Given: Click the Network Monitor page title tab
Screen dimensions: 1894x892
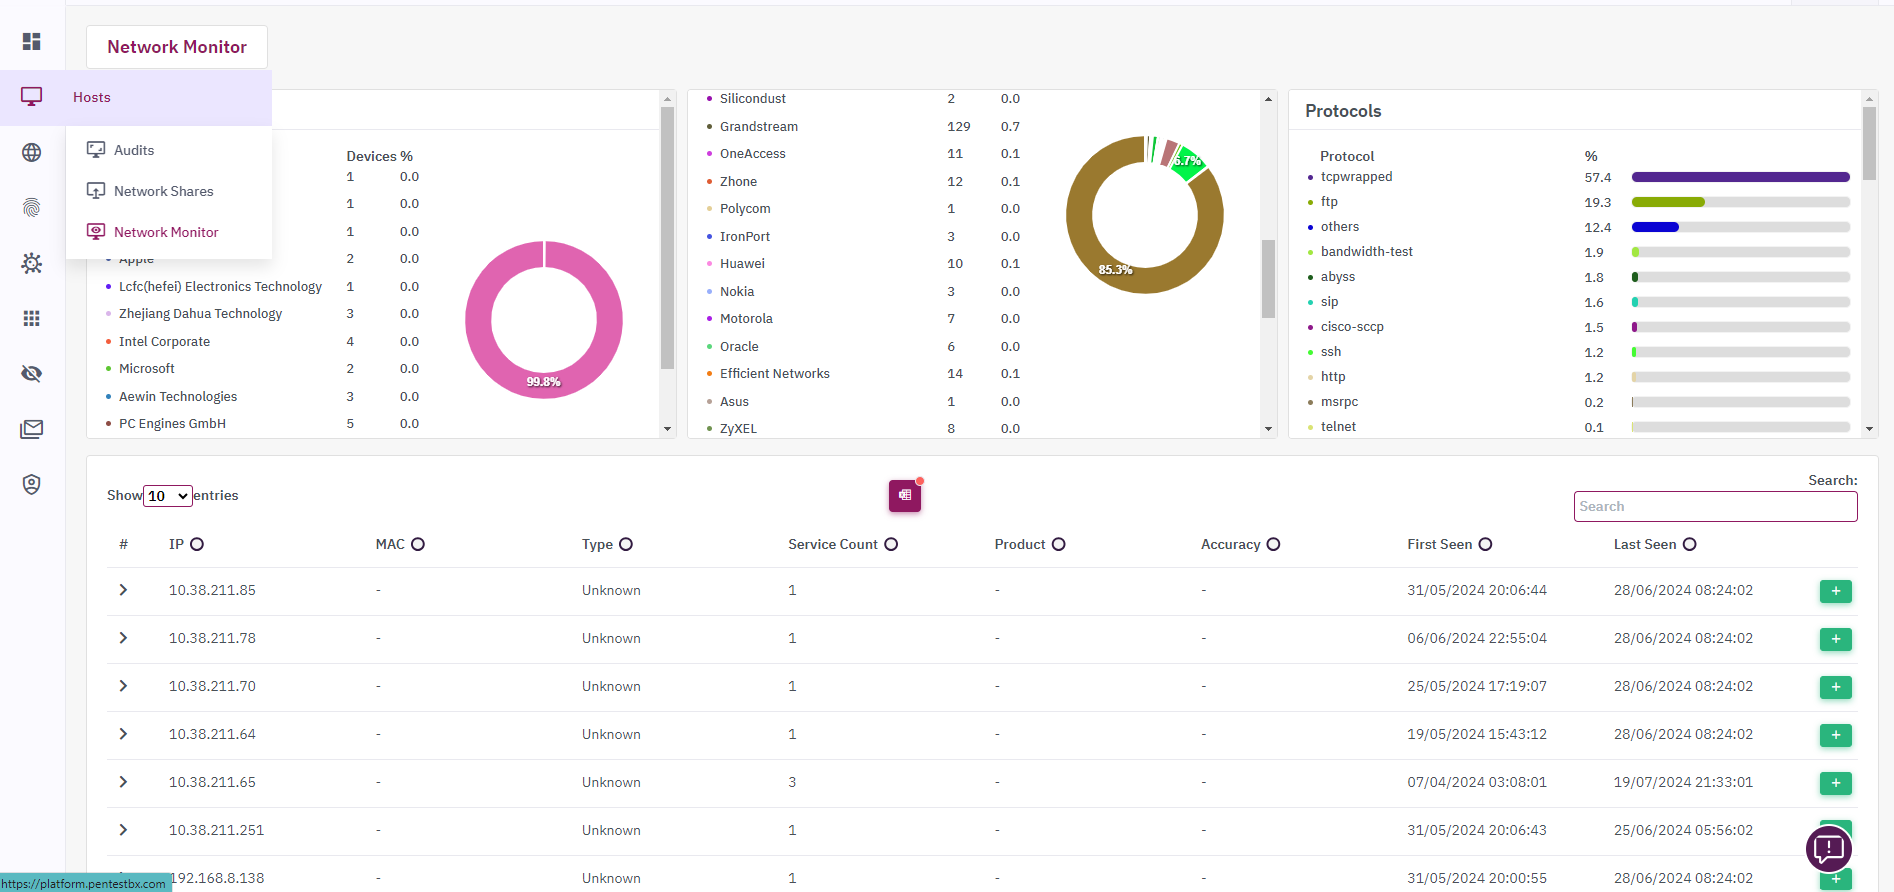Looking at the screenshot, I should coord(177,47).
